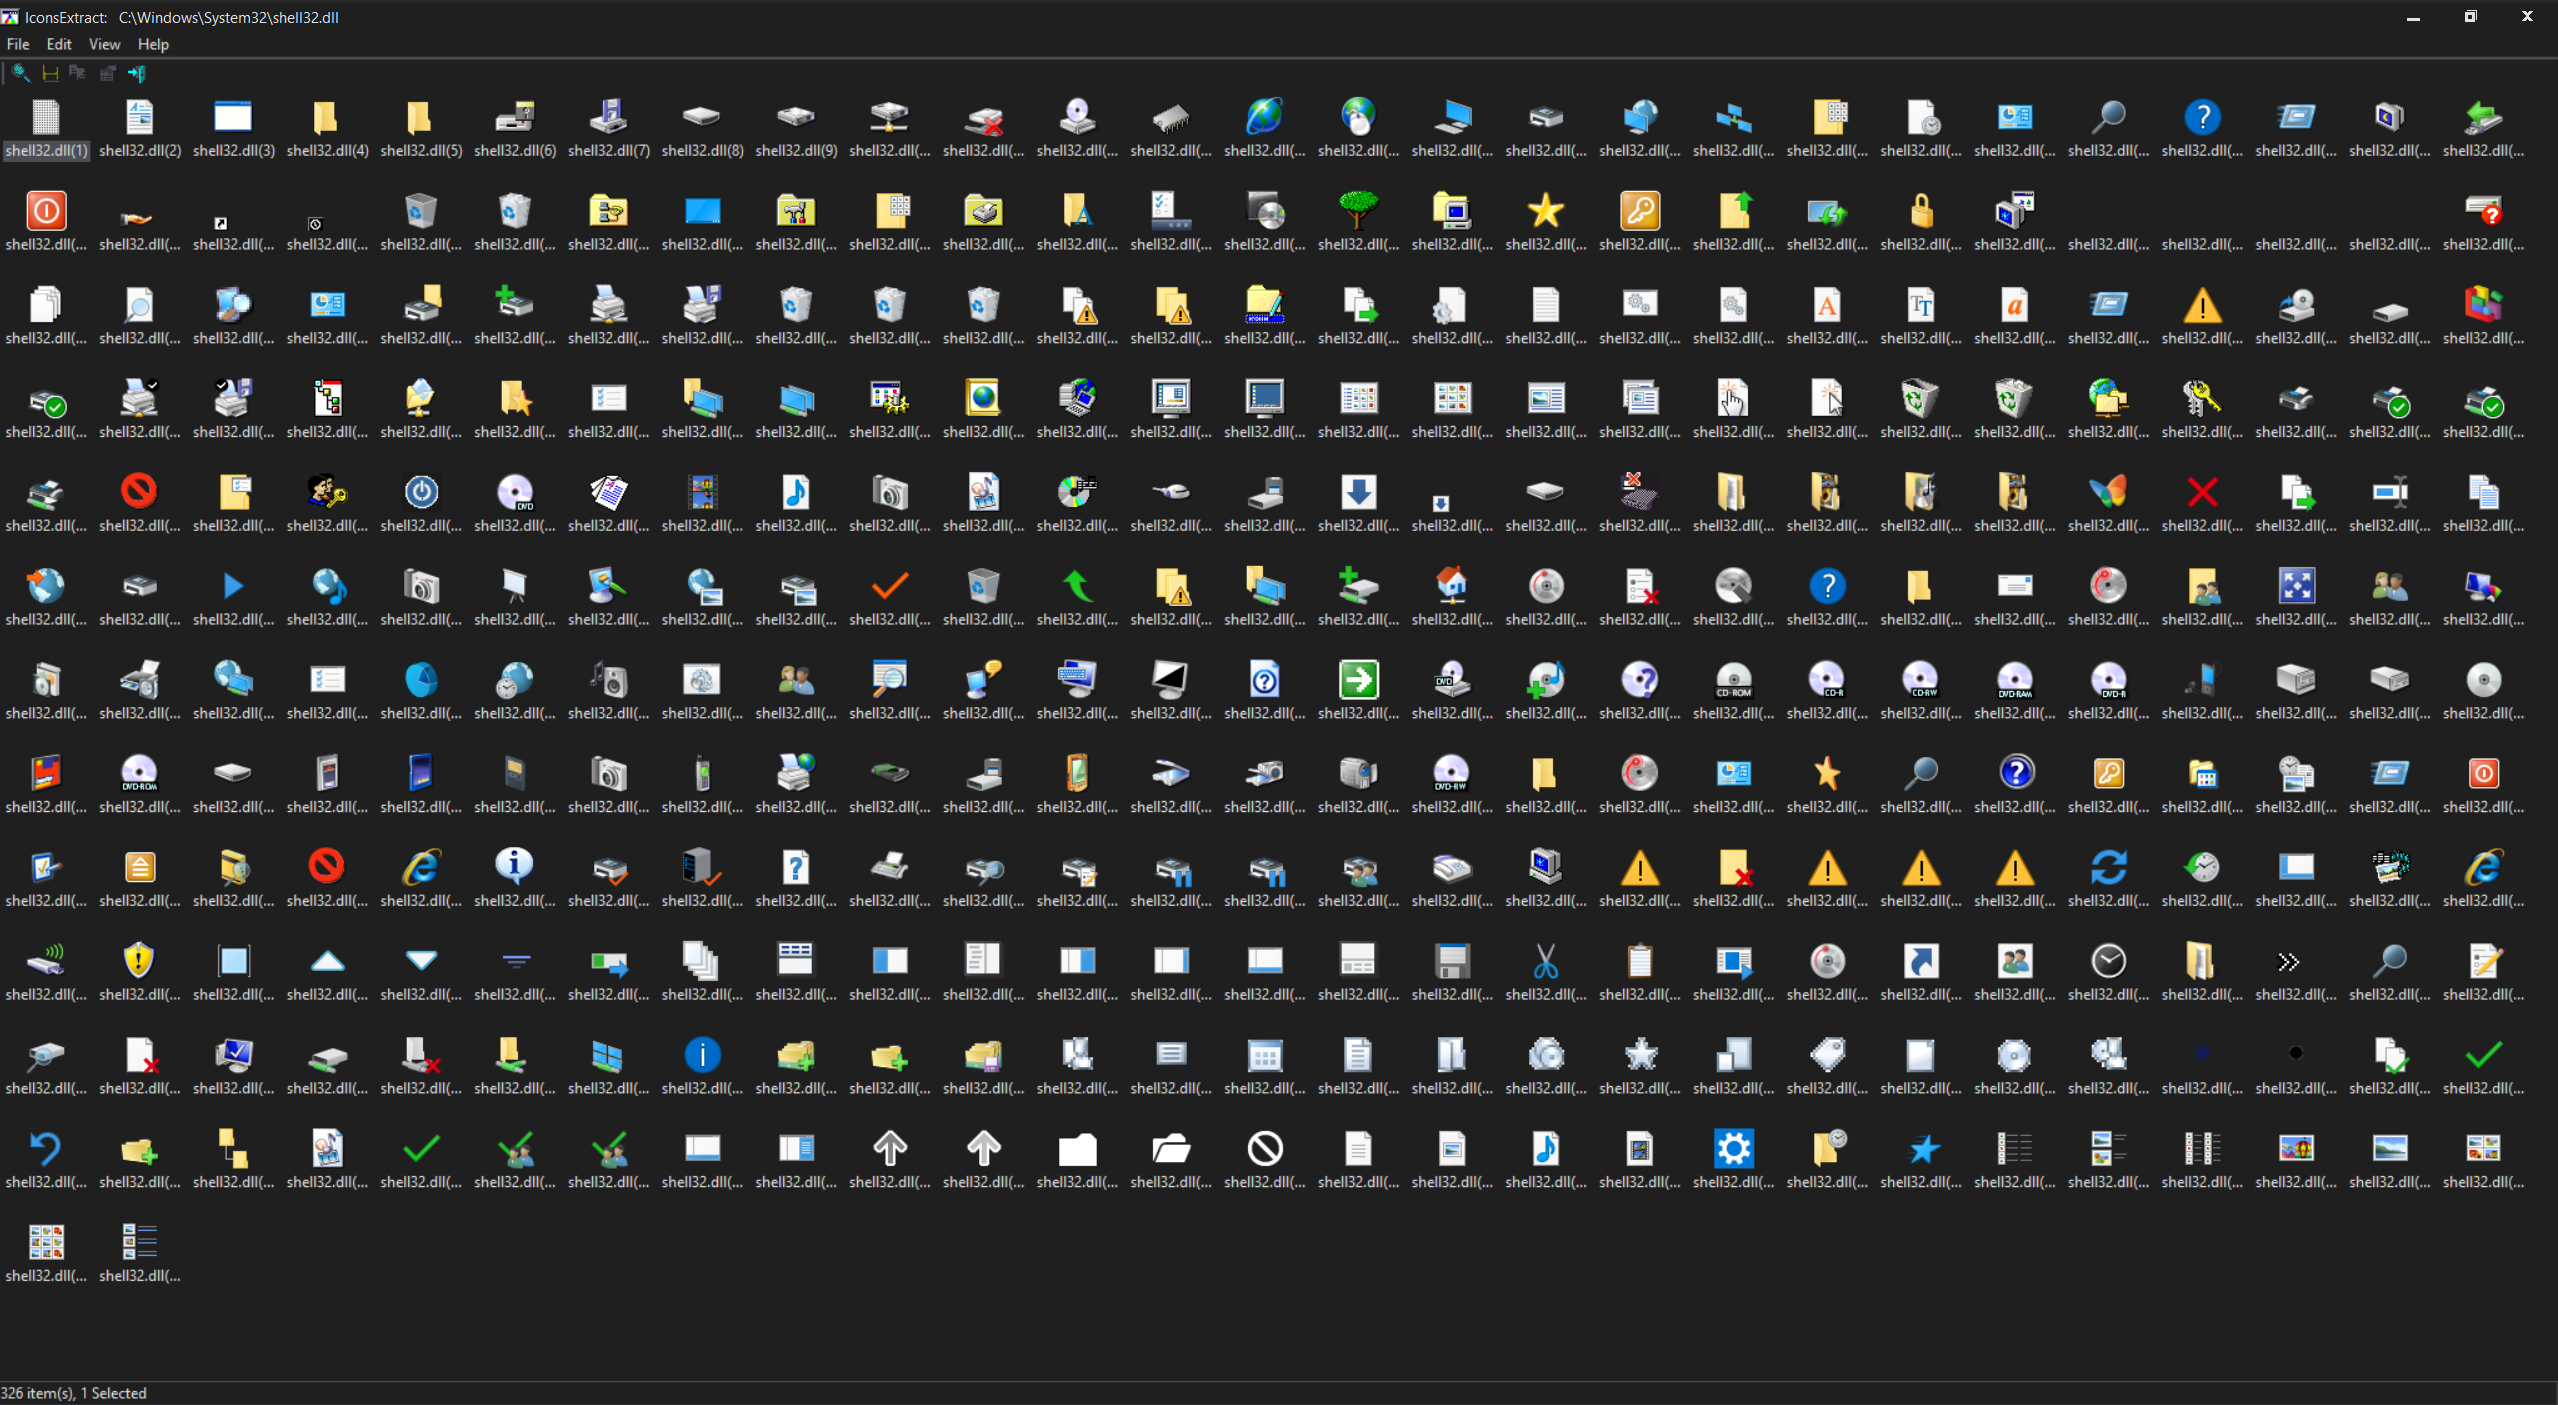The width and height of the screenshot is (2558, 1405).
Task: Open the View menu
Action: [x=104, y=44]
